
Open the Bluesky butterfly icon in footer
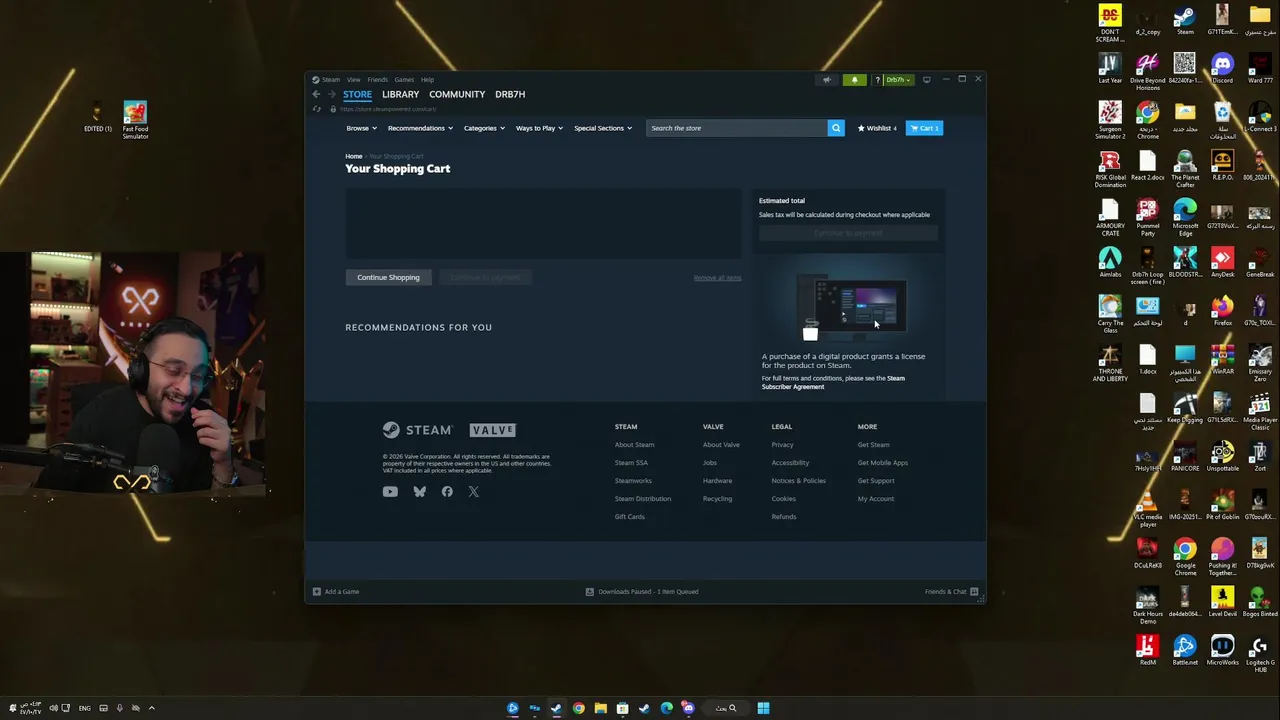tap(420, 491)
